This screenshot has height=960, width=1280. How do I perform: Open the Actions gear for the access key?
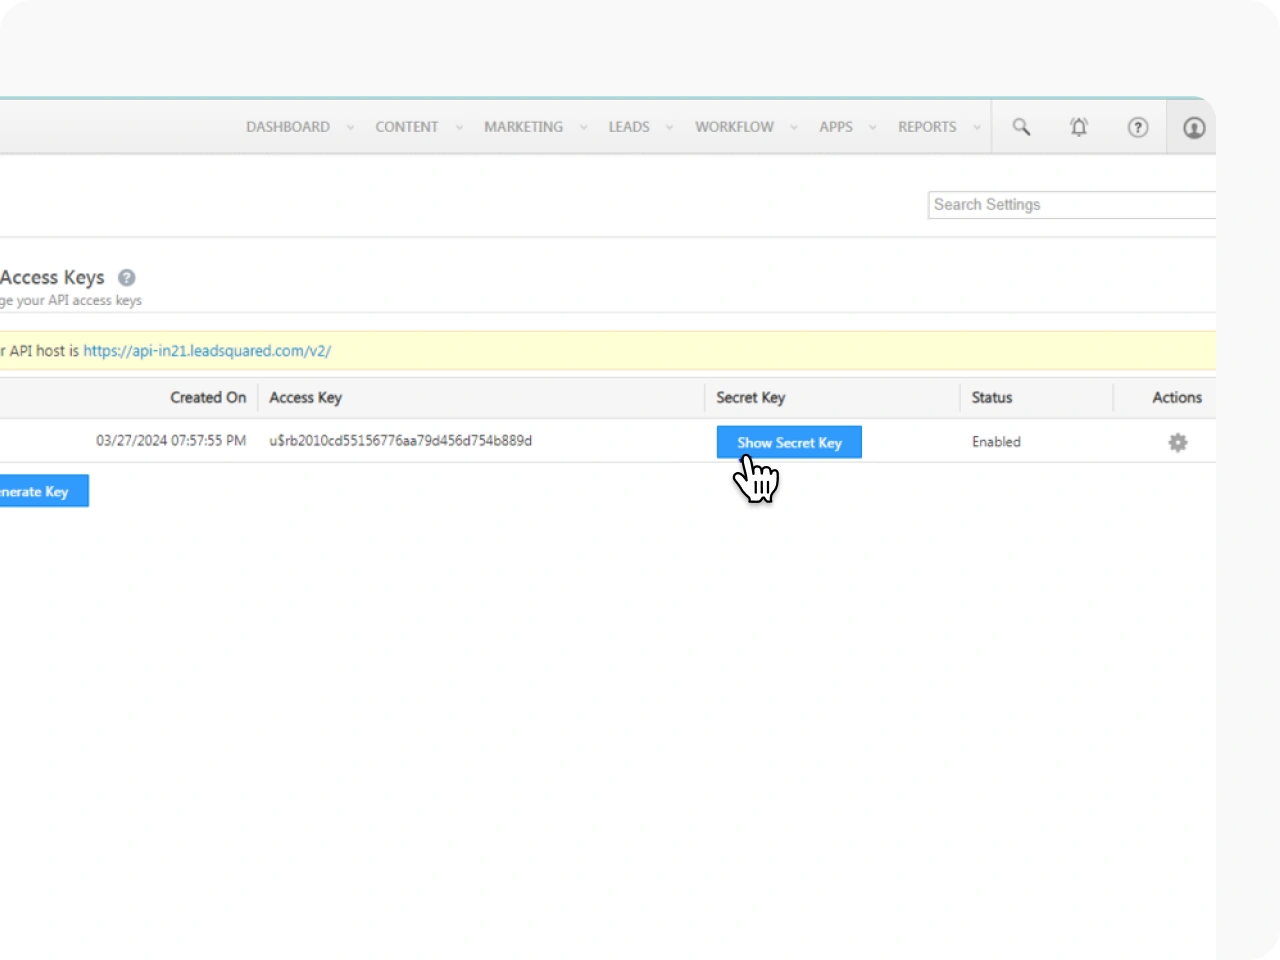tap(1178, 442)
